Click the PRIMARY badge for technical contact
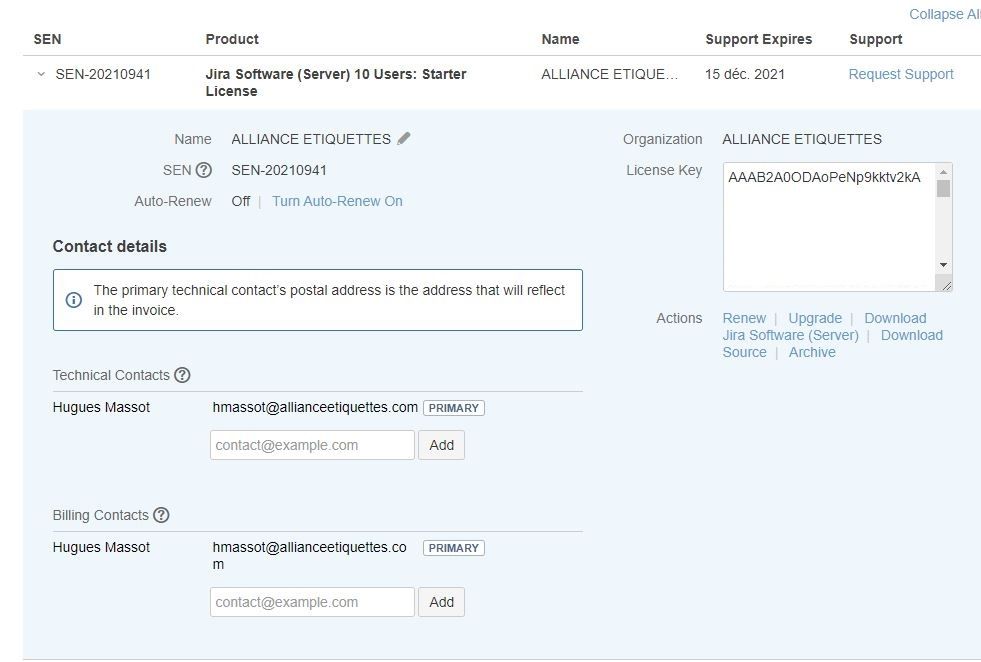Viewport: 981px width, 662px height. (454, 408)
